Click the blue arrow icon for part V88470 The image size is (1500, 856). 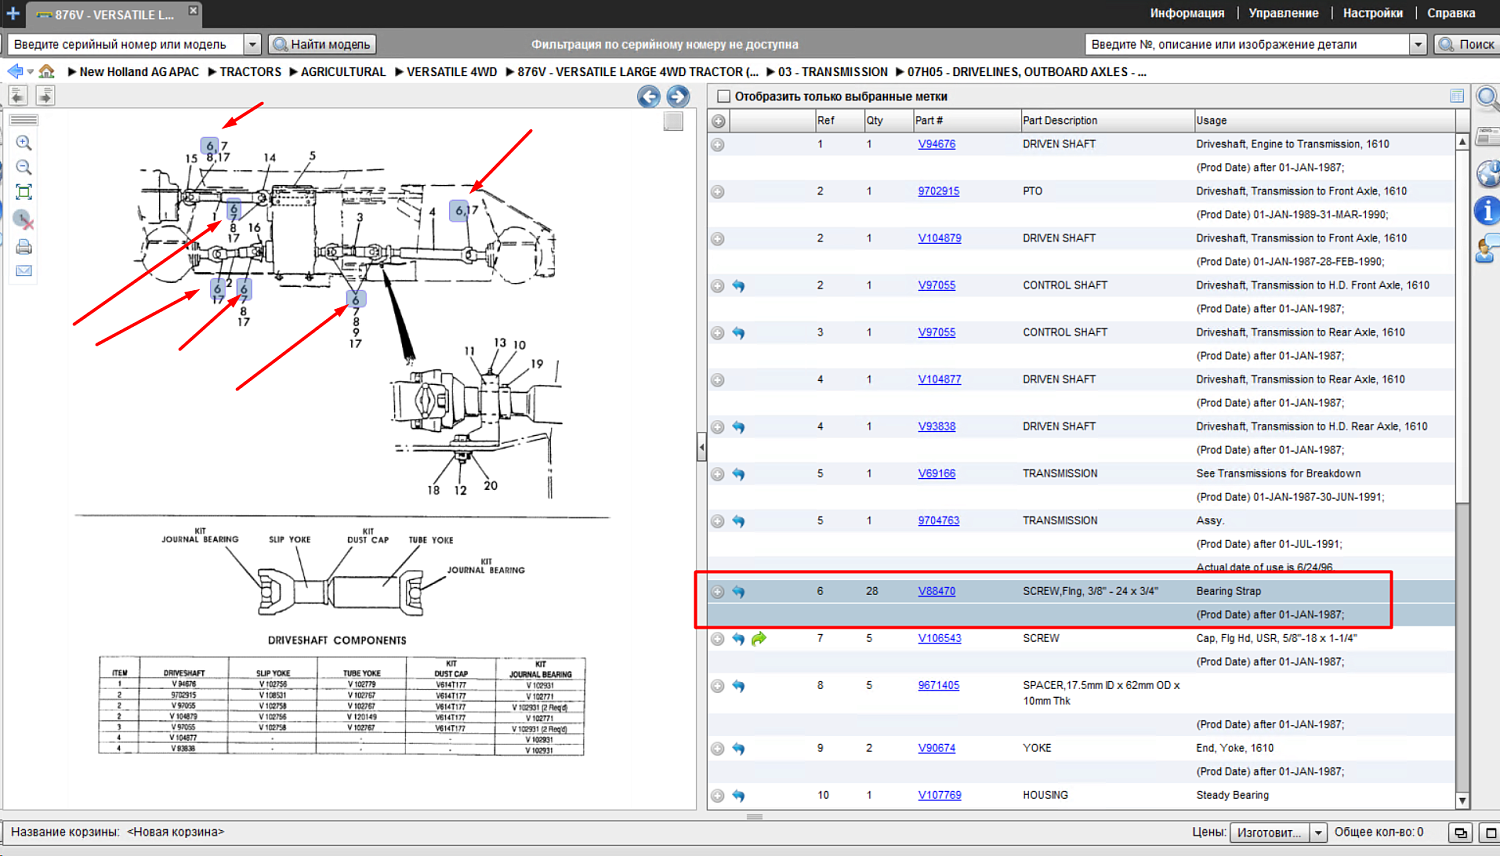click(739, 592)
